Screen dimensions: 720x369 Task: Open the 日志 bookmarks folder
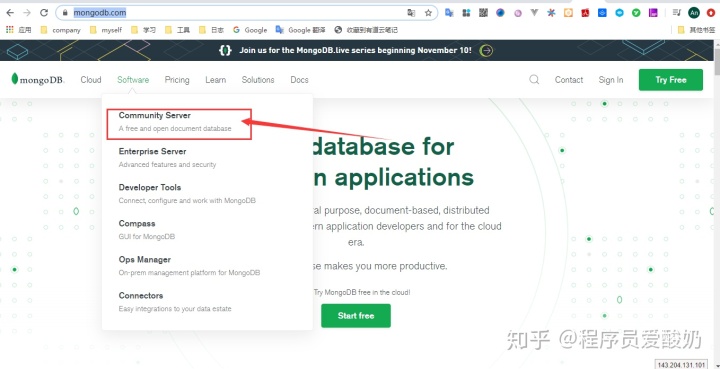click(x=212, y=30)
